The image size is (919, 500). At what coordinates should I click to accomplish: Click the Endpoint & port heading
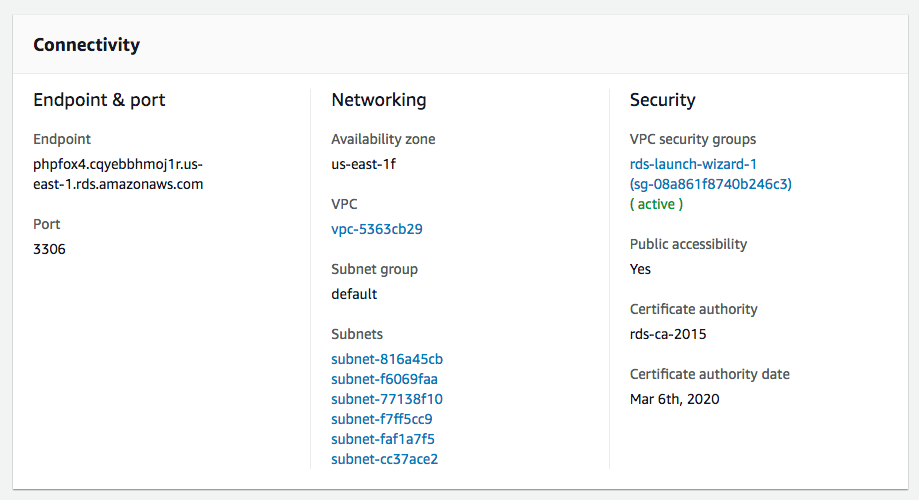[99, 100]
